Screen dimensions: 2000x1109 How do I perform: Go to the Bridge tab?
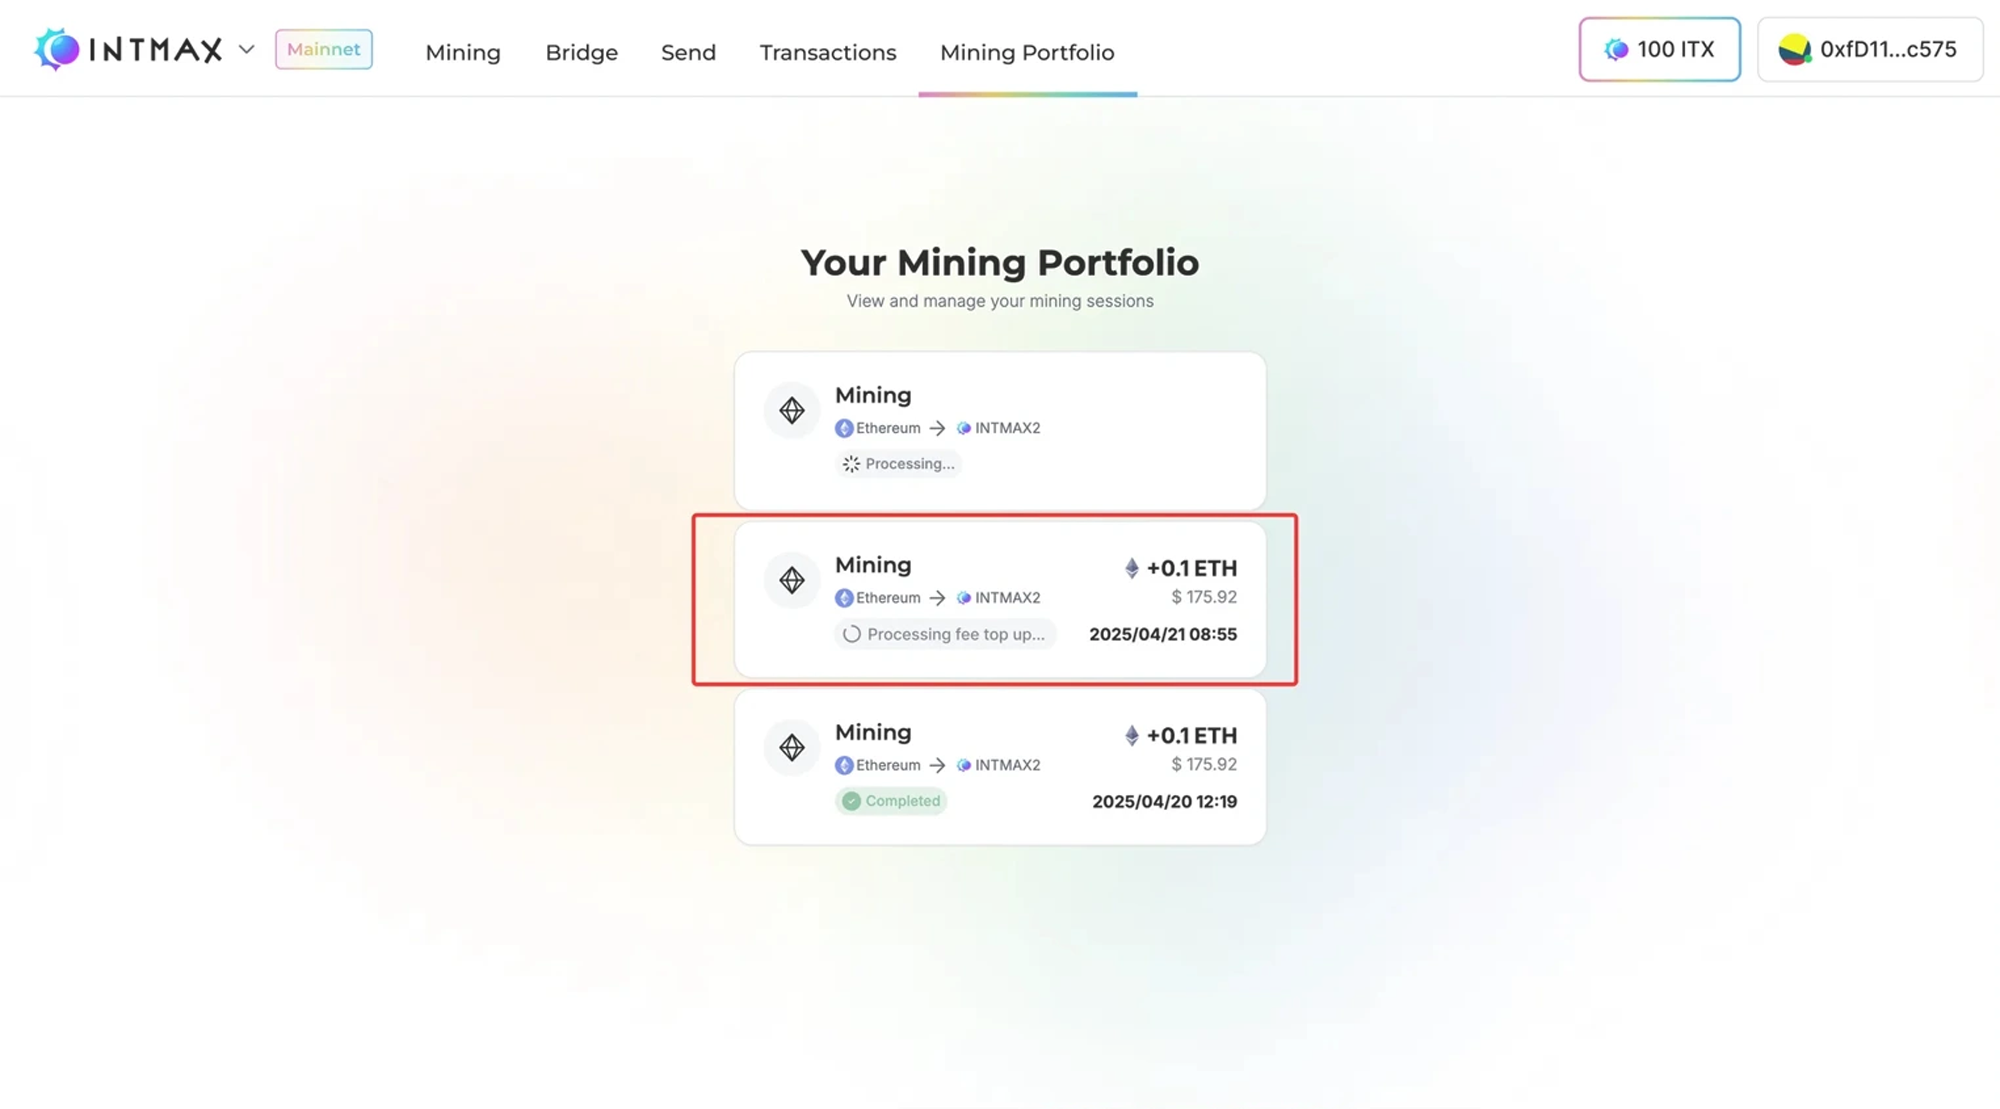pos(581,52)
